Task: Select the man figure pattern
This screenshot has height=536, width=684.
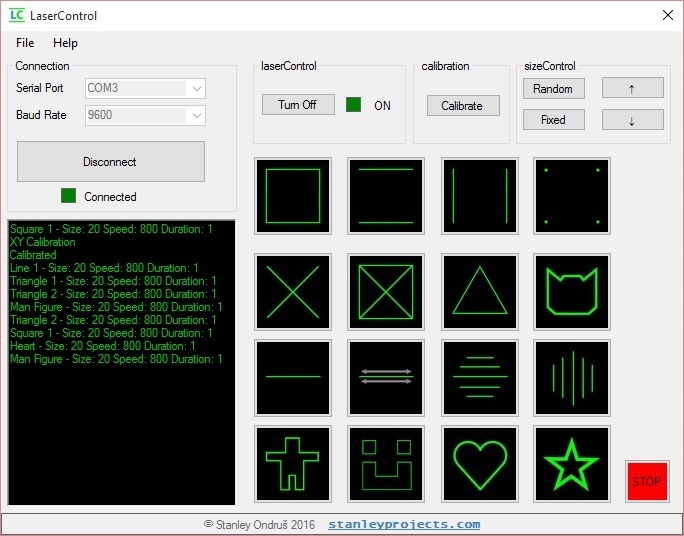Action: [x=293, y=464]
